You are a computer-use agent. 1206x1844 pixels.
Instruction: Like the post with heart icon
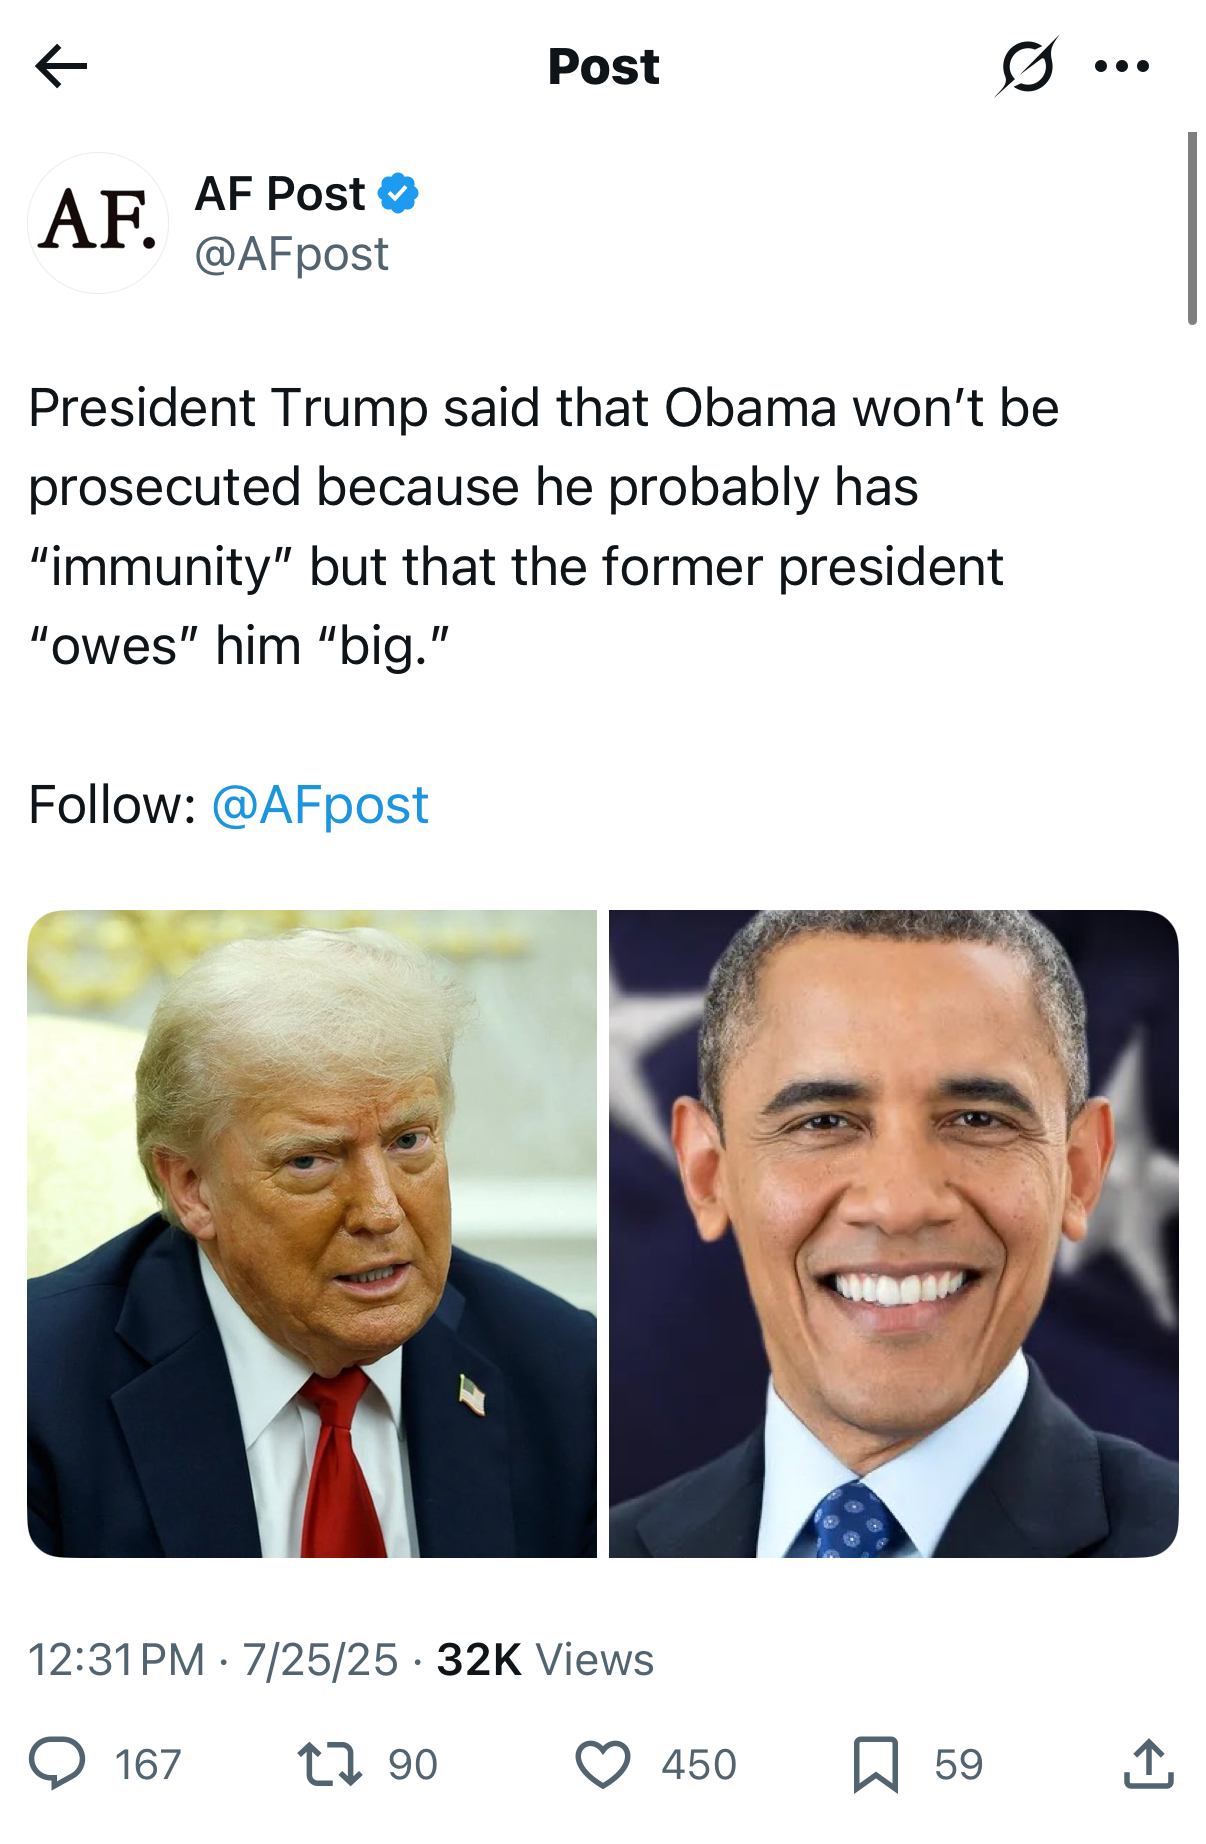click(x=603, y=1764)
